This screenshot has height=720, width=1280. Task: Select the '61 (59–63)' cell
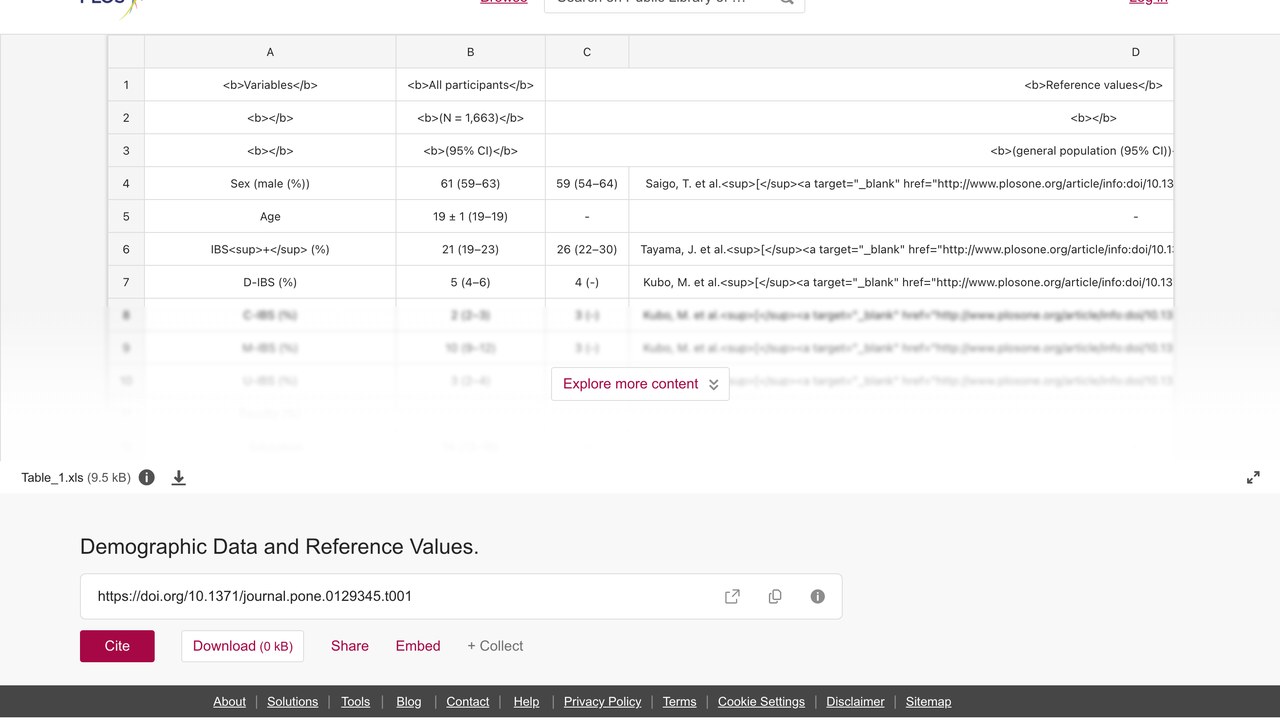(470, 184)
